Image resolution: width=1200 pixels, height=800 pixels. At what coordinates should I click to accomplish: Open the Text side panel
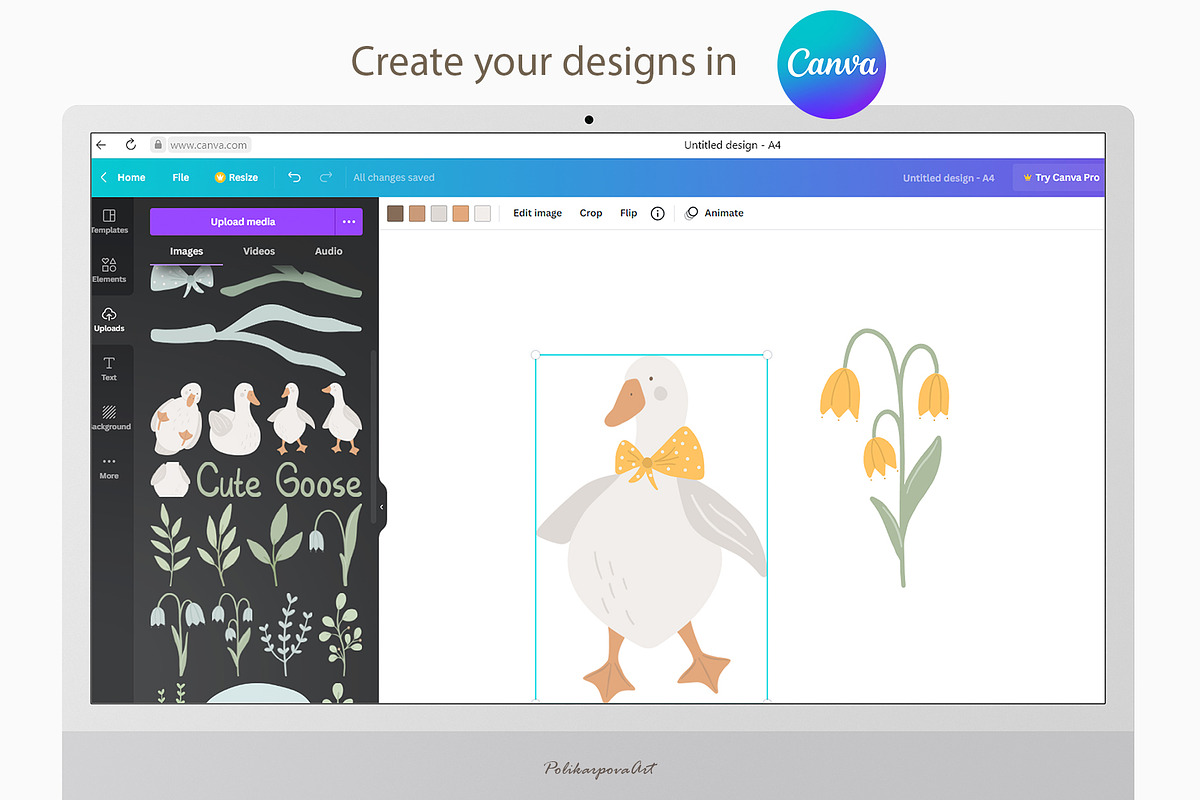click(109, 369)
